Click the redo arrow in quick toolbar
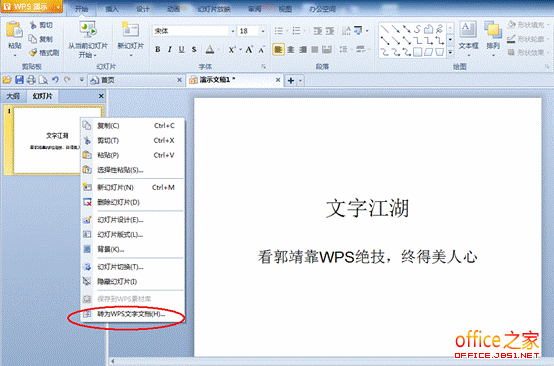This screenshot has width=554, height=366. [67, 80]
